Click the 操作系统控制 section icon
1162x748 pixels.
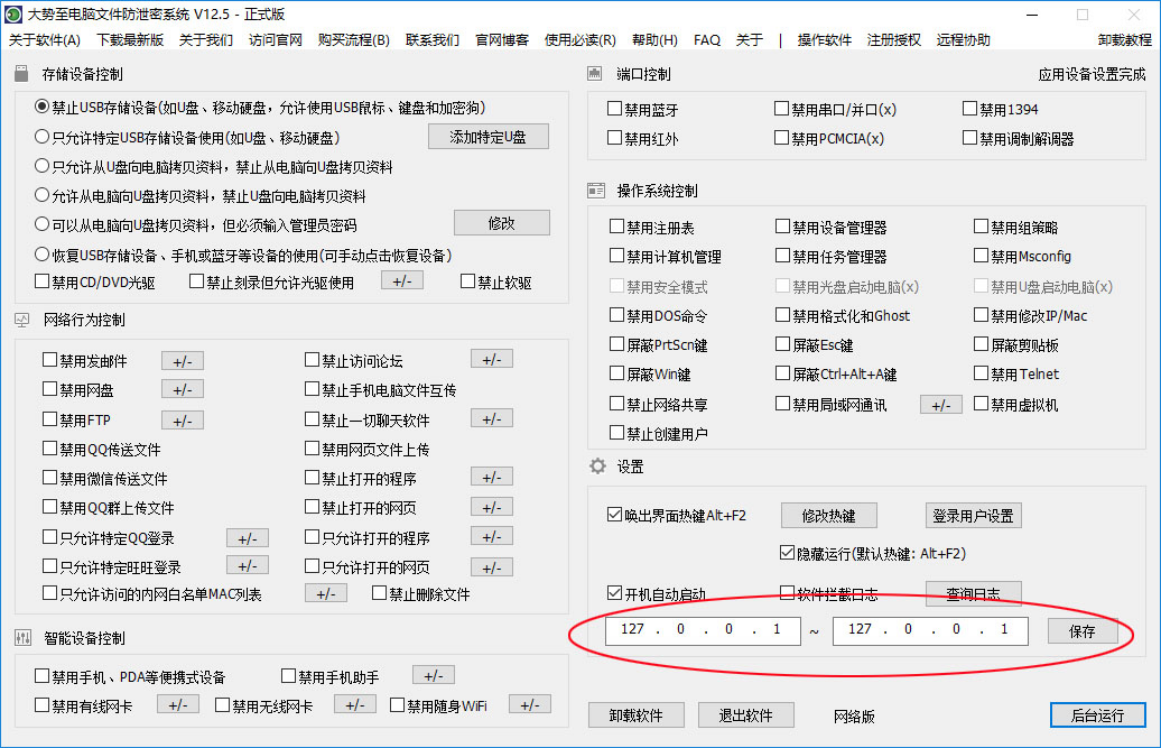[x=596, y=190]
